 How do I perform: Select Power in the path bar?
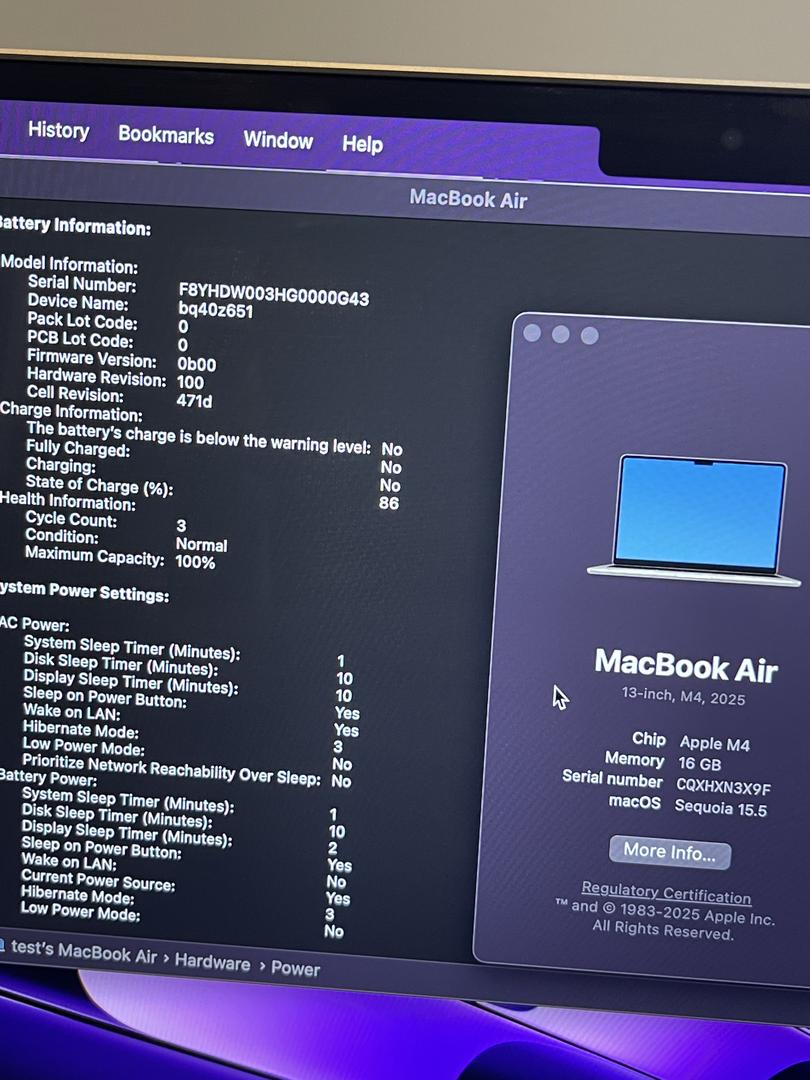295,968
